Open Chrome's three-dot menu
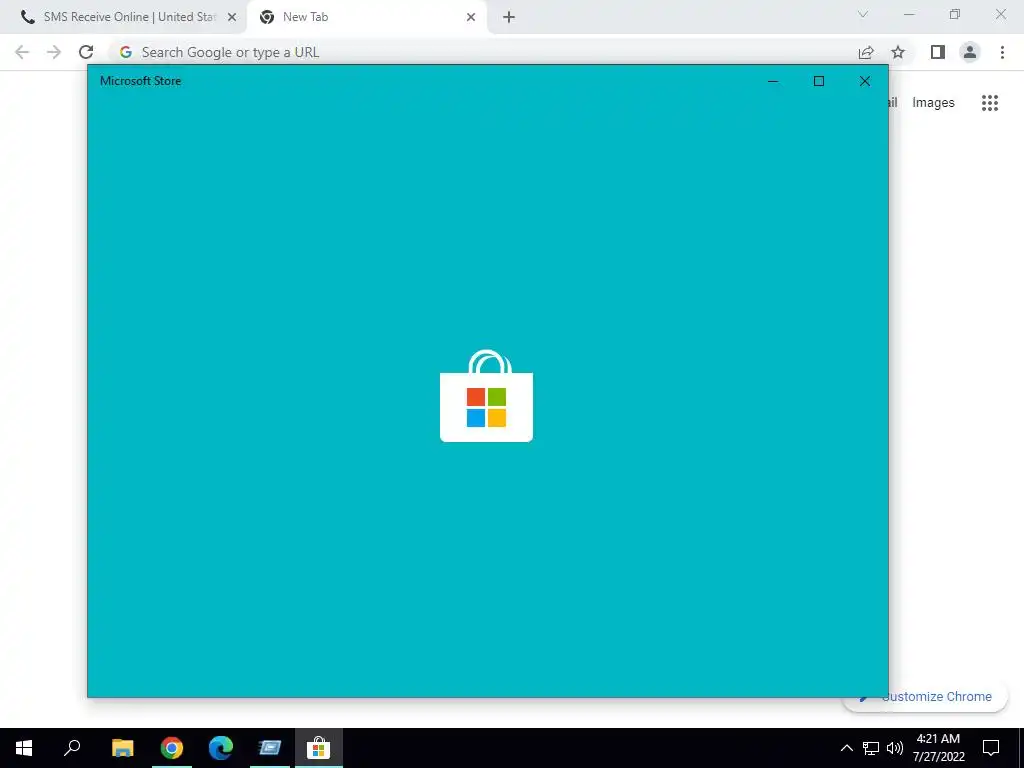Screen dimensions: 1024x768 [x=1002, y=52]
